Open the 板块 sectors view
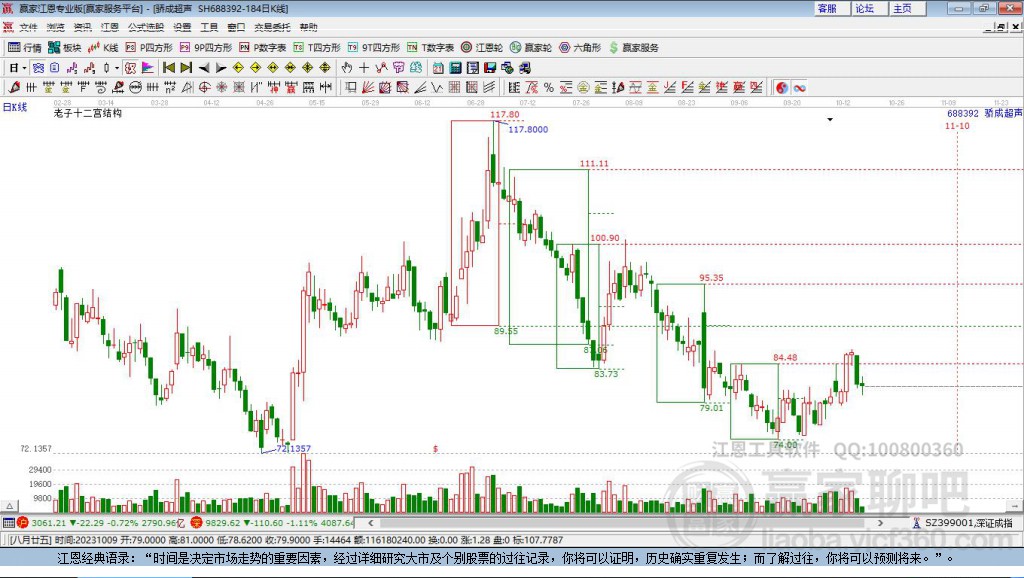Image resolution: width=1024 pixels, height=578 pixels. [65, 48]
